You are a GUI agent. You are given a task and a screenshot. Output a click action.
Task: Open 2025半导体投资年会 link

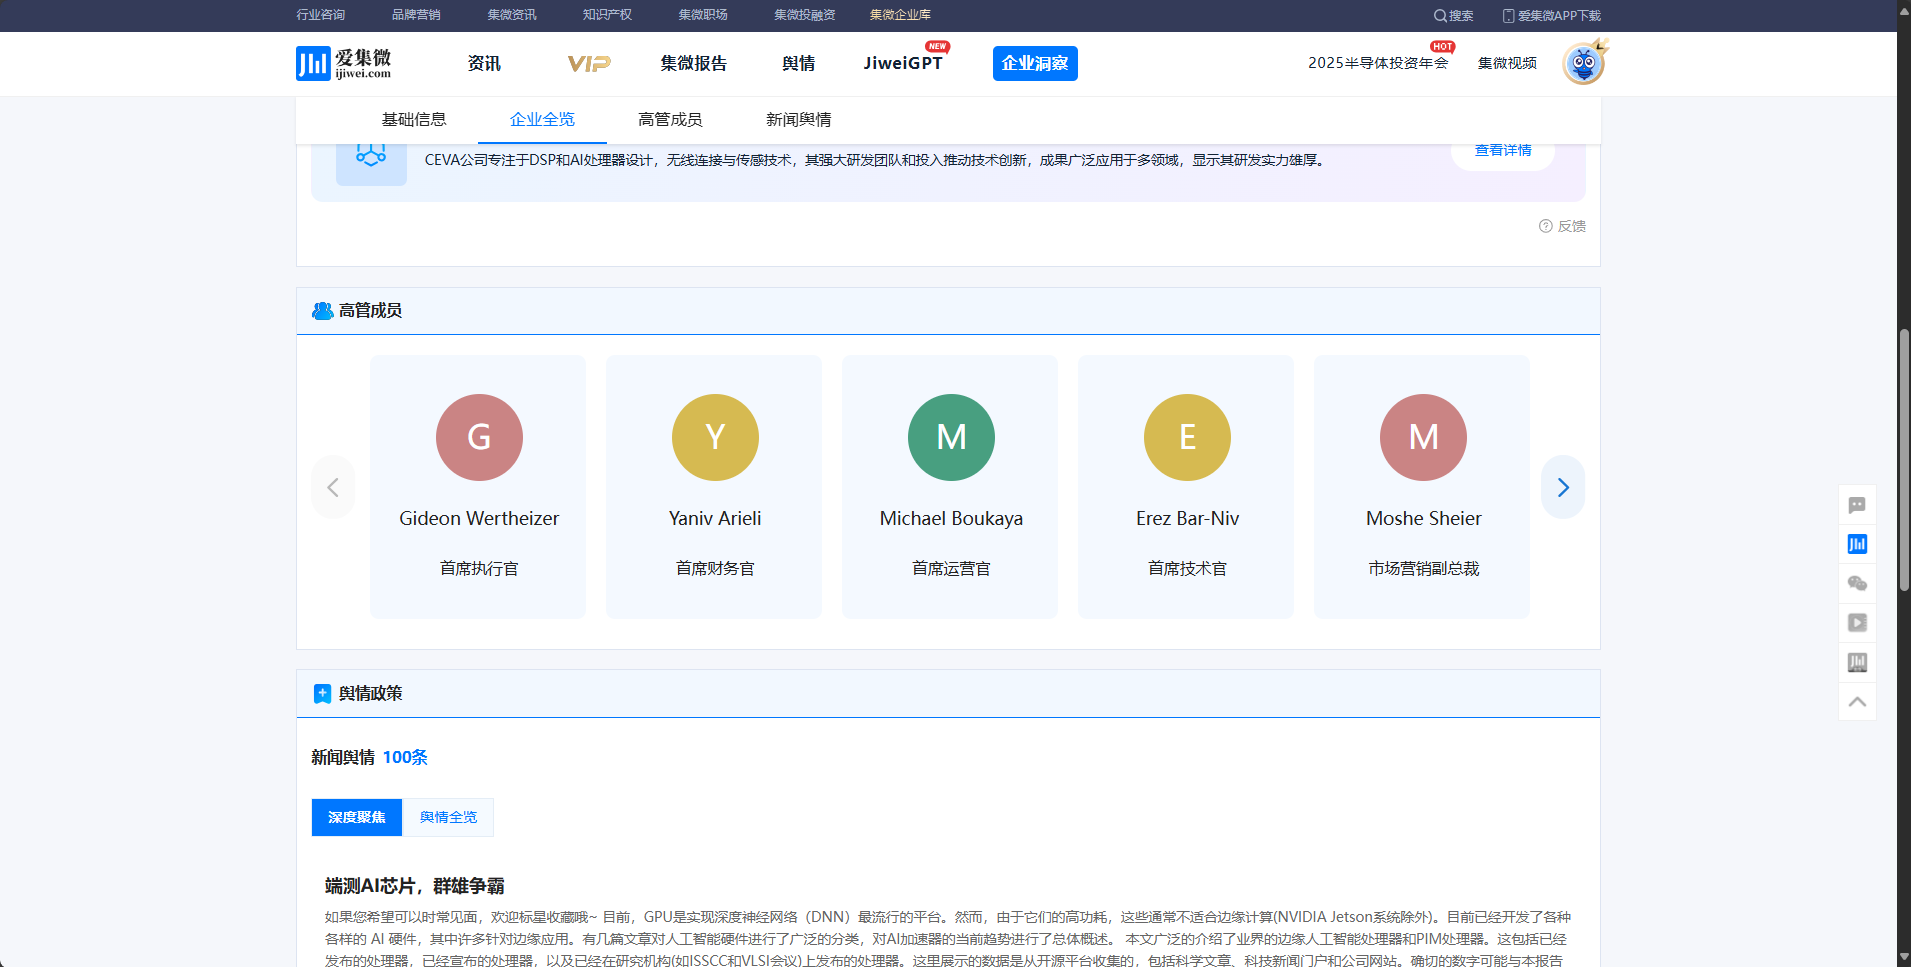[x=1378, y=63]
